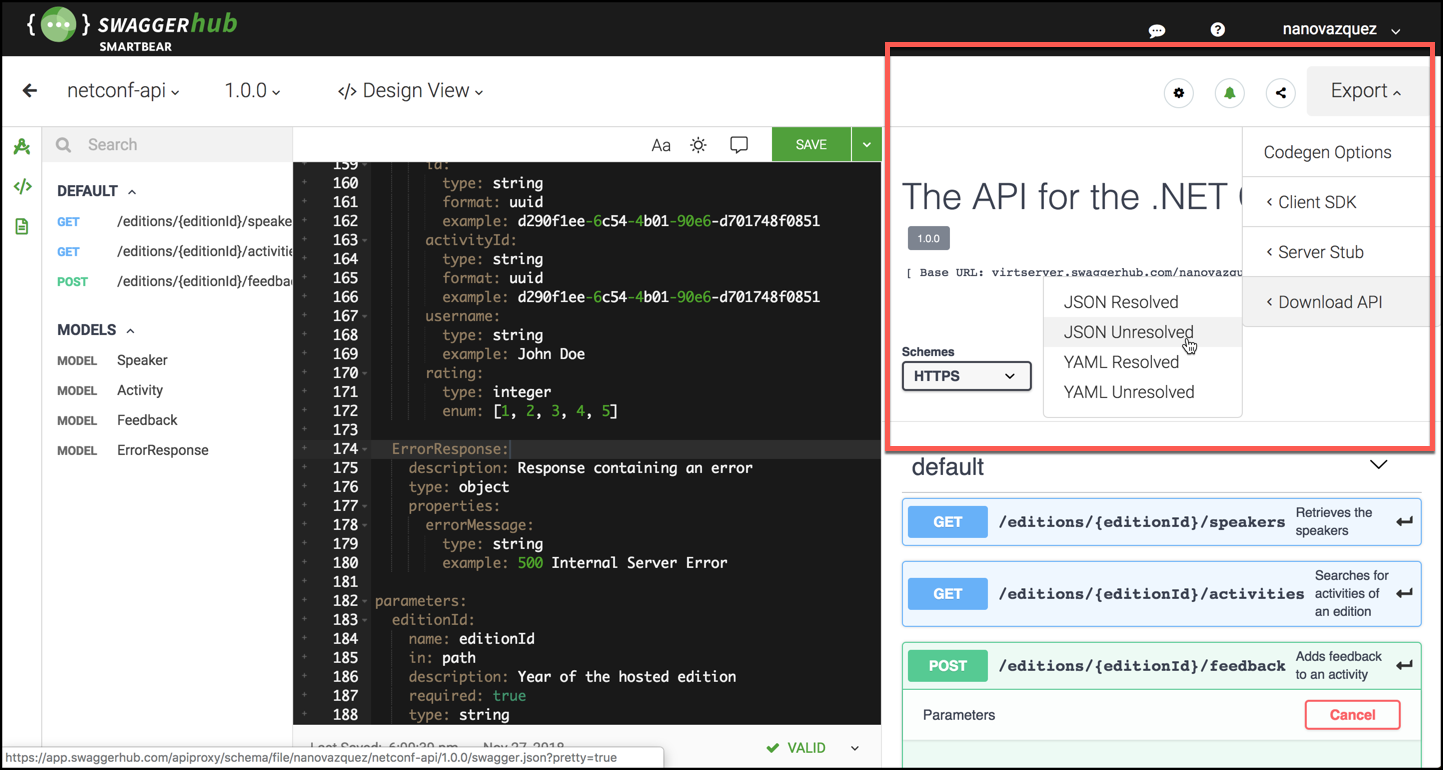Click the Parameters label in POST section

coord(959,715)
